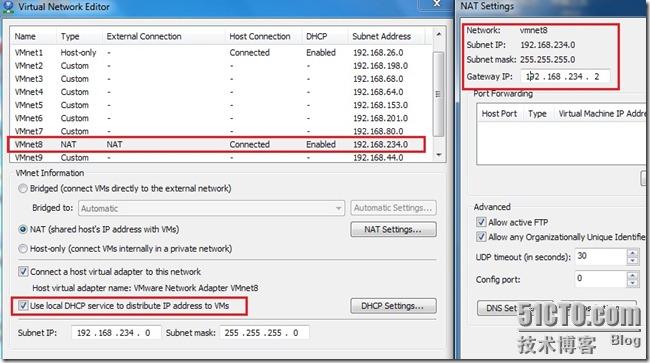
Task: Click the DHCP column header
Action: 325,36
